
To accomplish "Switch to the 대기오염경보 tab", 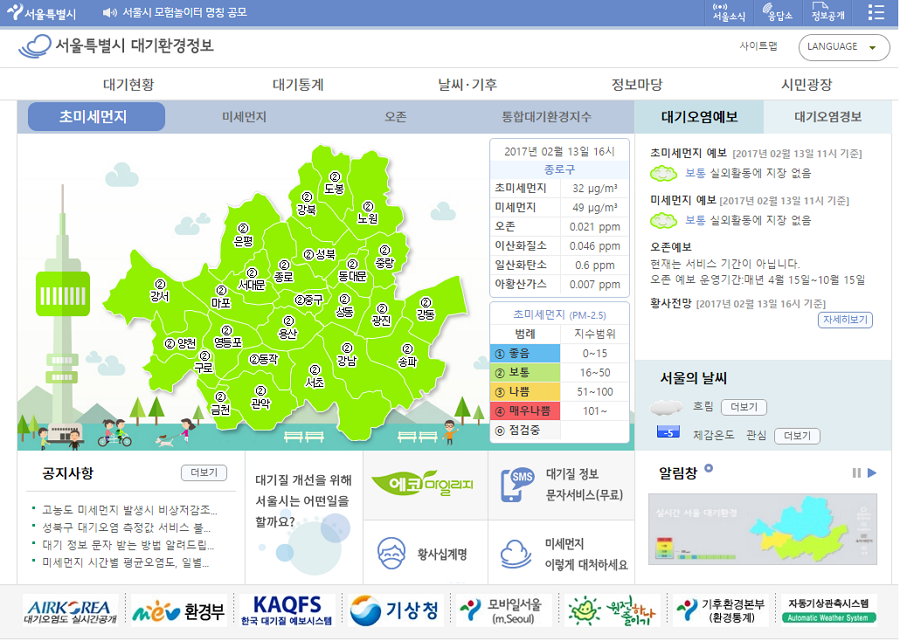I will coord(828,117).
